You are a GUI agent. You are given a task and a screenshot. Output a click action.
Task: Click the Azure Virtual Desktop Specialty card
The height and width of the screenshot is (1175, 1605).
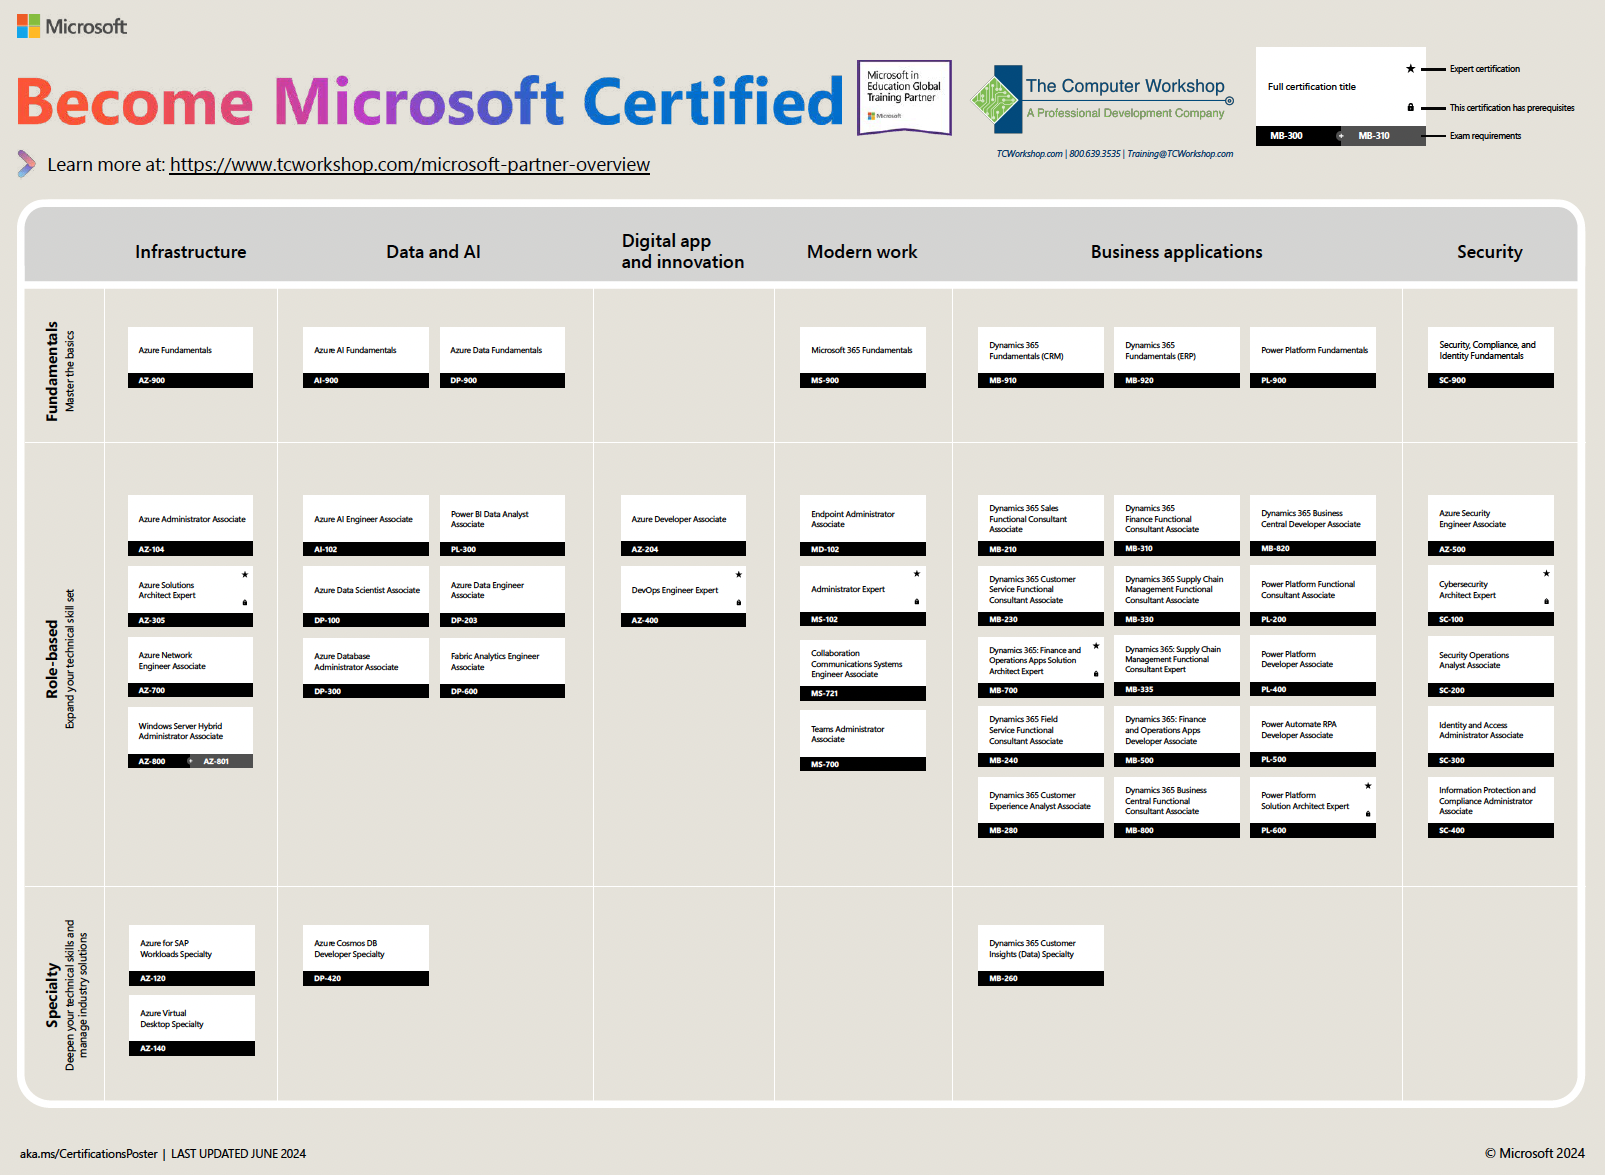(x=192, y=1026)
